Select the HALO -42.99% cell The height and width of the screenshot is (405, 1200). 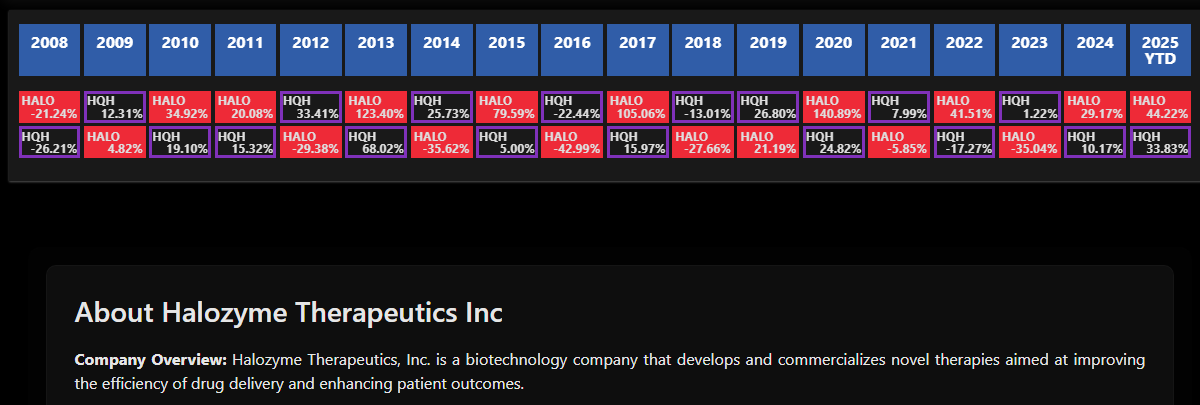point(572,142)
